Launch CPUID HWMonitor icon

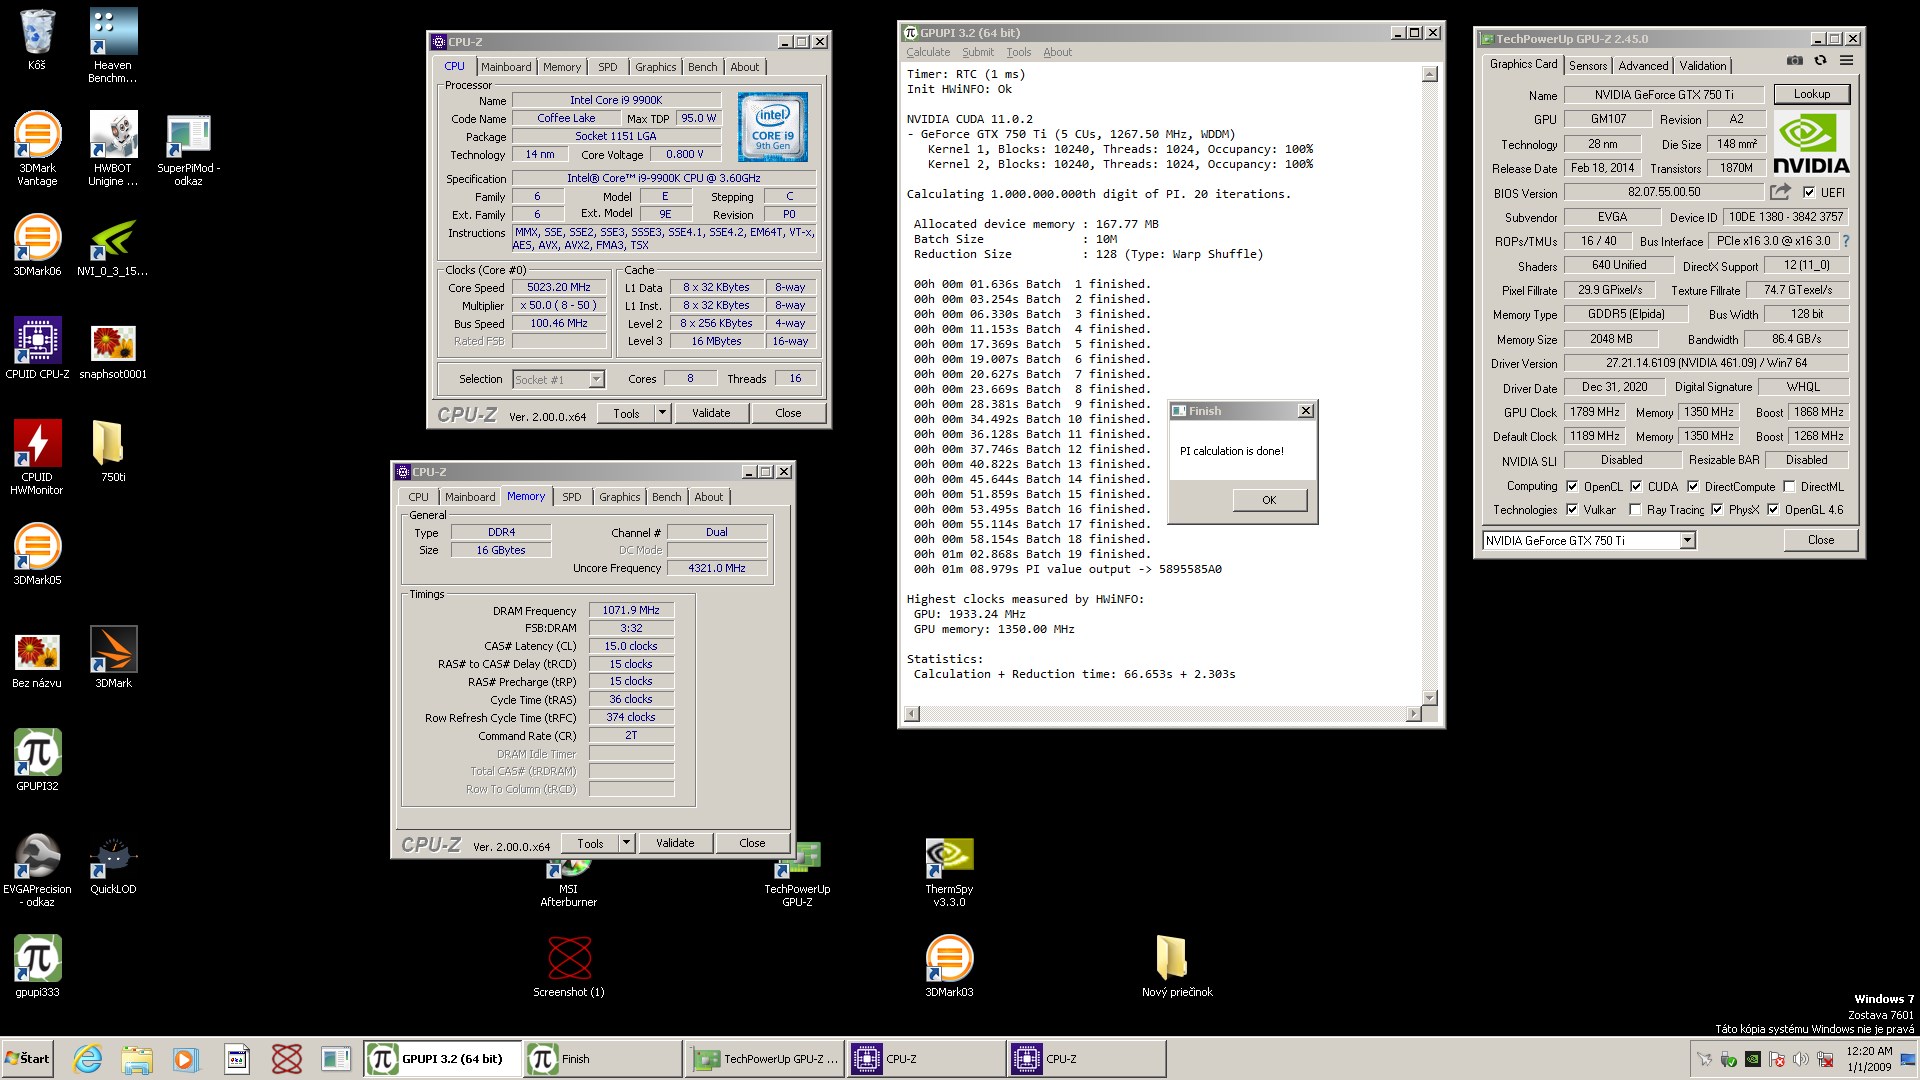[37, 457]
